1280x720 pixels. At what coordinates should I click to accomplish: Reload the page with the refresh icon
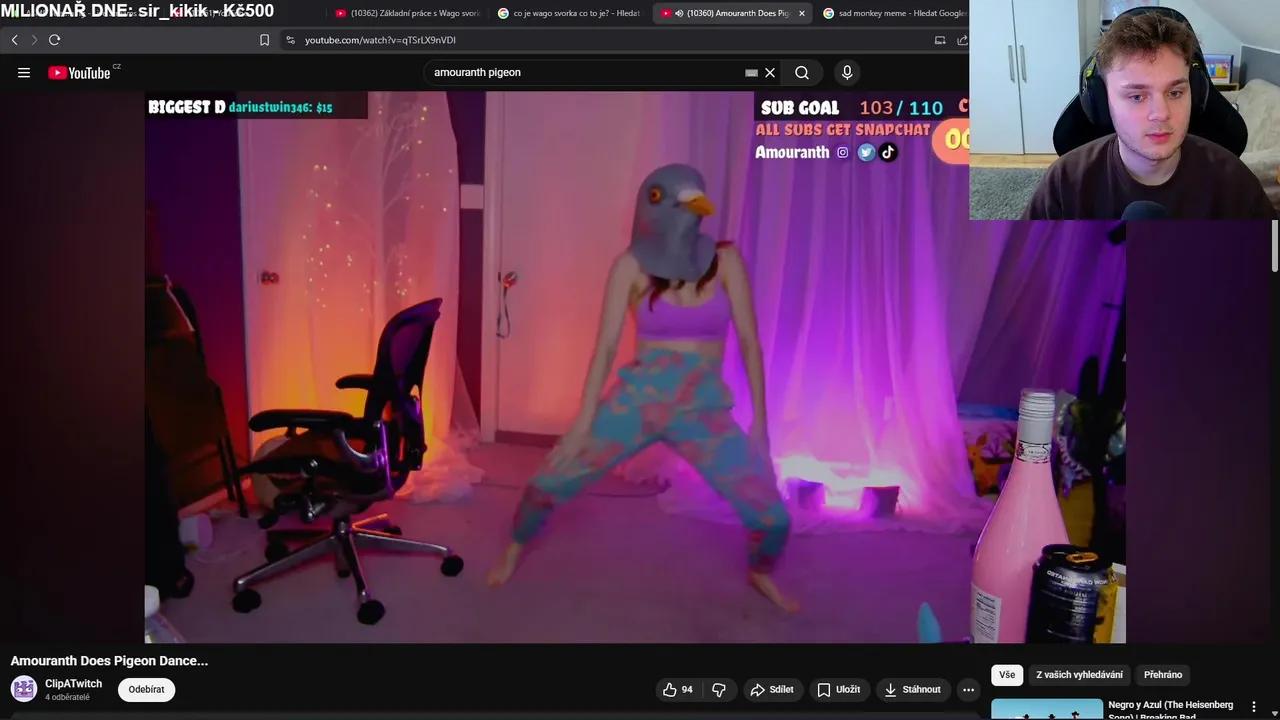click(54, 40)
